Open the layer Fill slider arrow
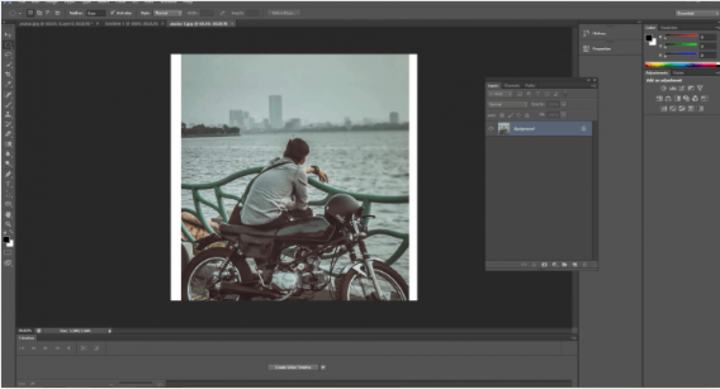 [x=563, y=115]
